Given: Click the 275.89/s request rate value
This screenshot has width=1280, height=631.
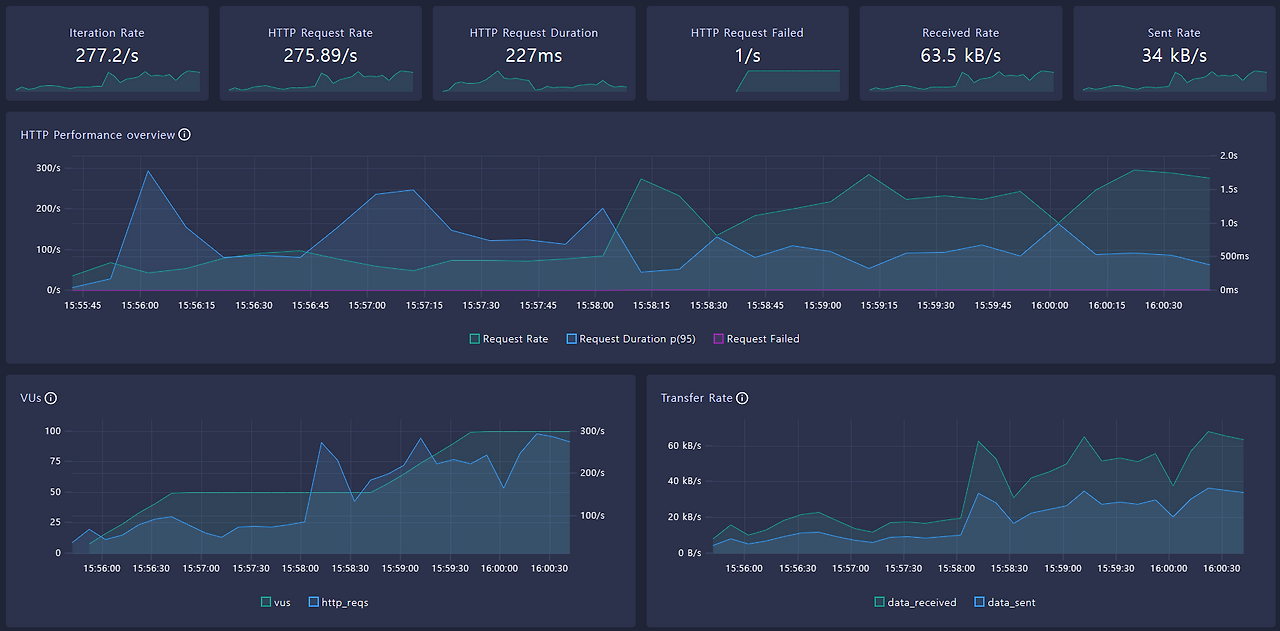Looking at the screenshot, I should point(320,55).
